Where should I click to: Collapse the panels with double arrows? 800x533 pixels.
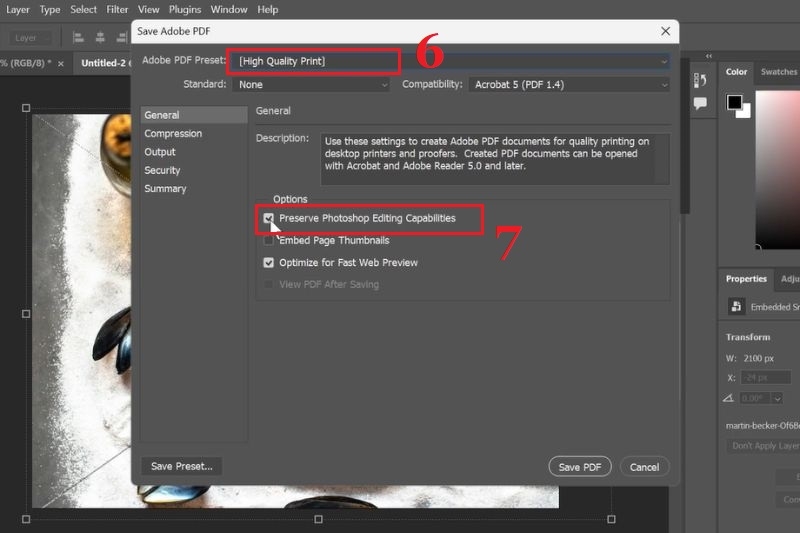(x=709, y=56)
